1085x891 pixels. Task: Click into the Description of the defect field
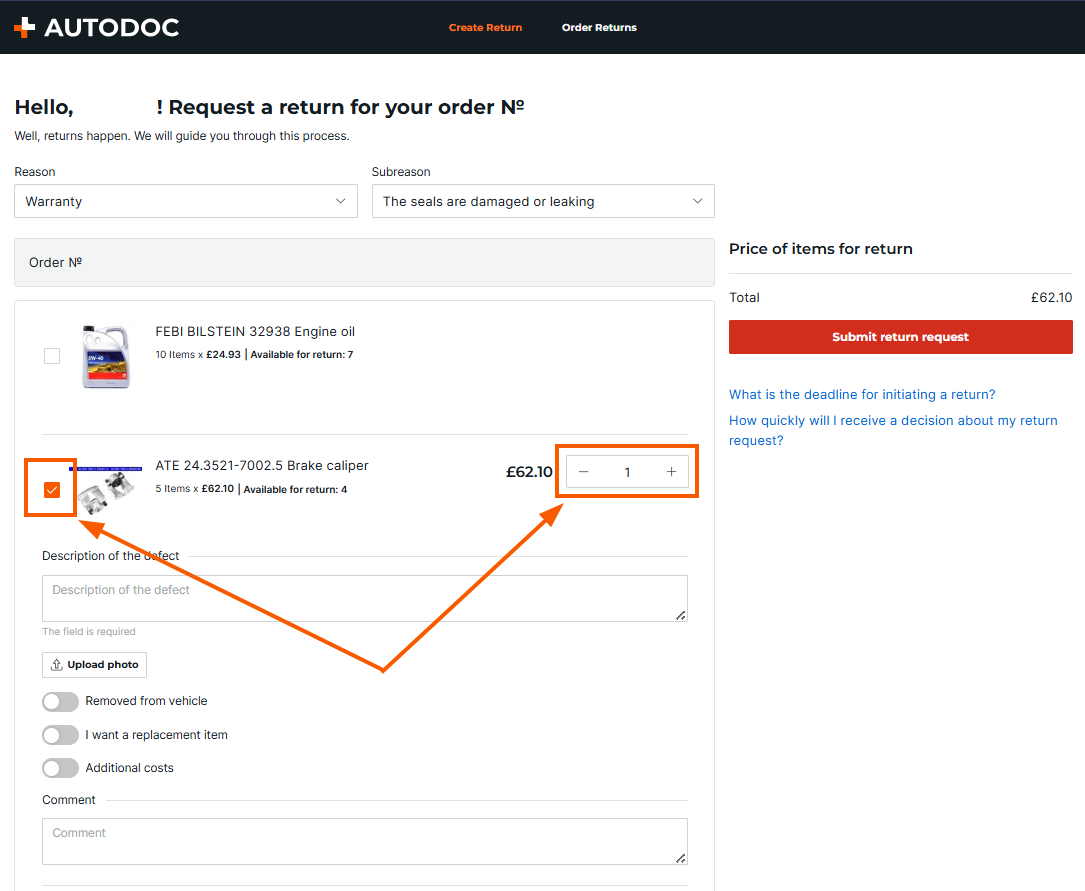point(364,599)
